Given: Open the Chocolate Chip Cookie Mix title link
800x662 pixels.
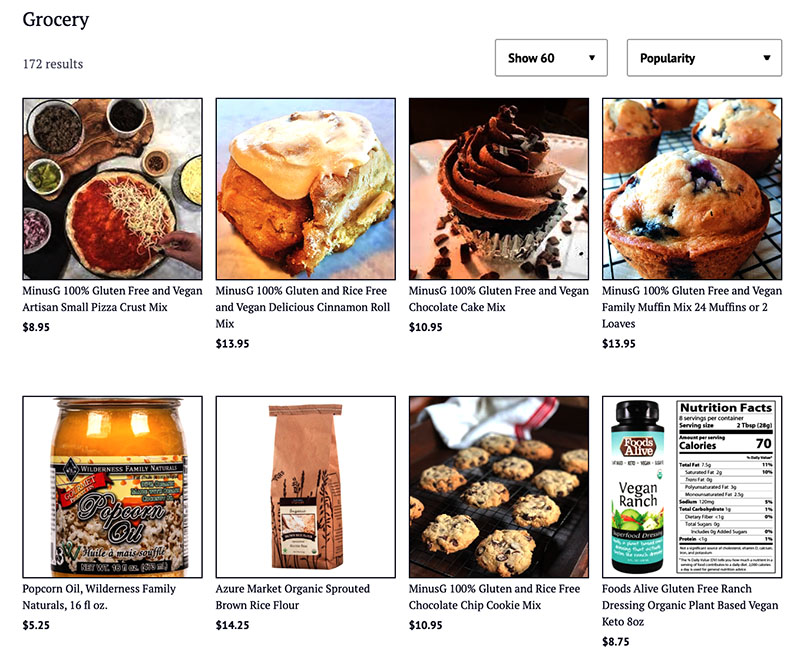Looking at the screenshot, I should coord(494,597).
